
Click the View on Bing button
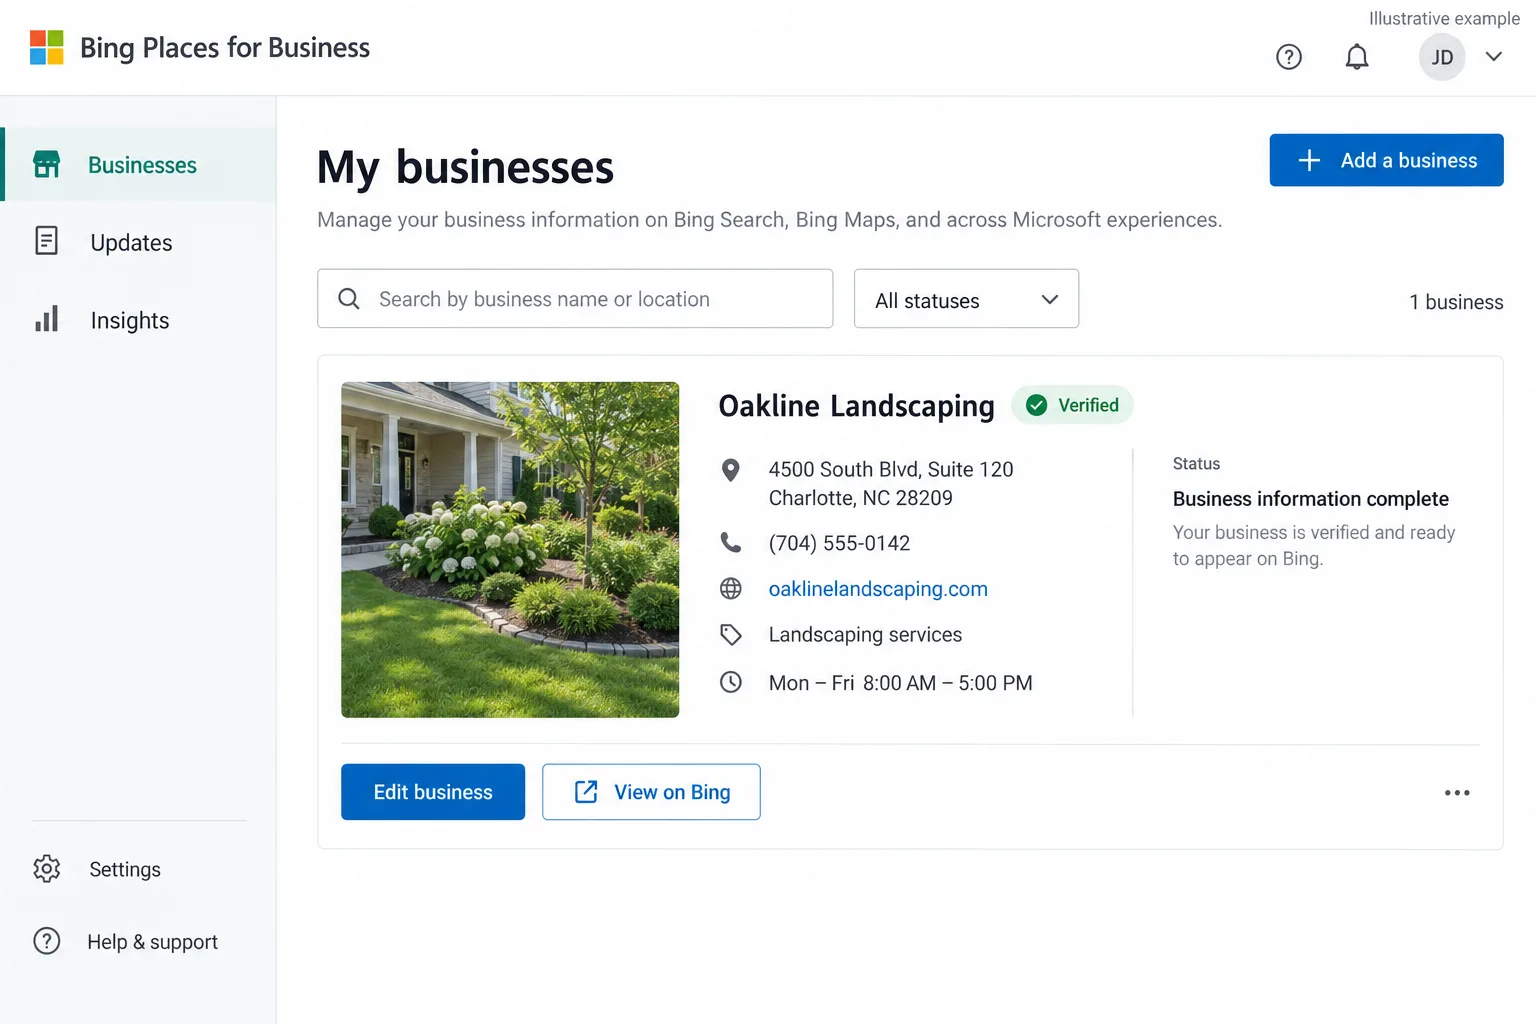651,792
